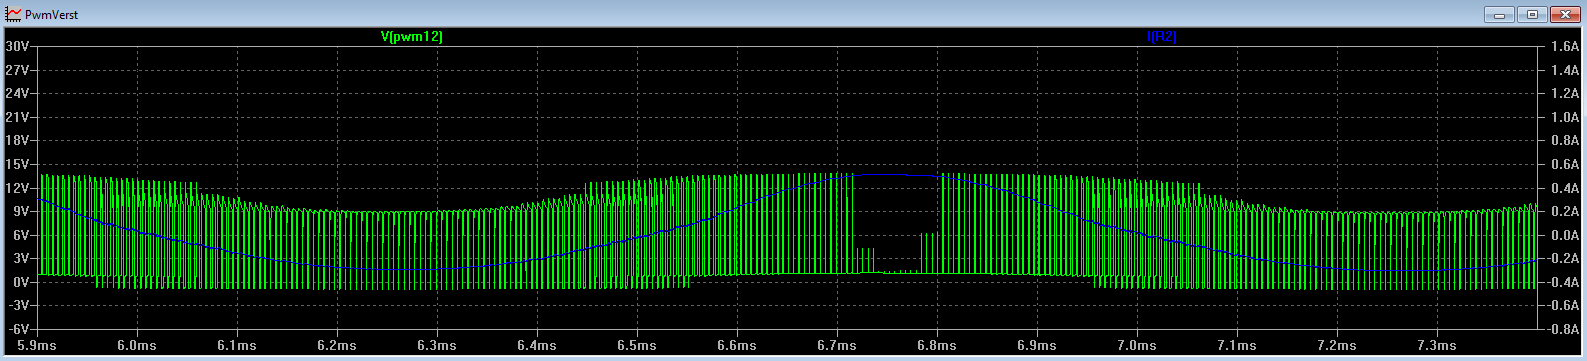The height and width of the screenshot is (361, 1587).
Task: Click the 6.5ms tick on time axis
Action: (x=637, y=346)
